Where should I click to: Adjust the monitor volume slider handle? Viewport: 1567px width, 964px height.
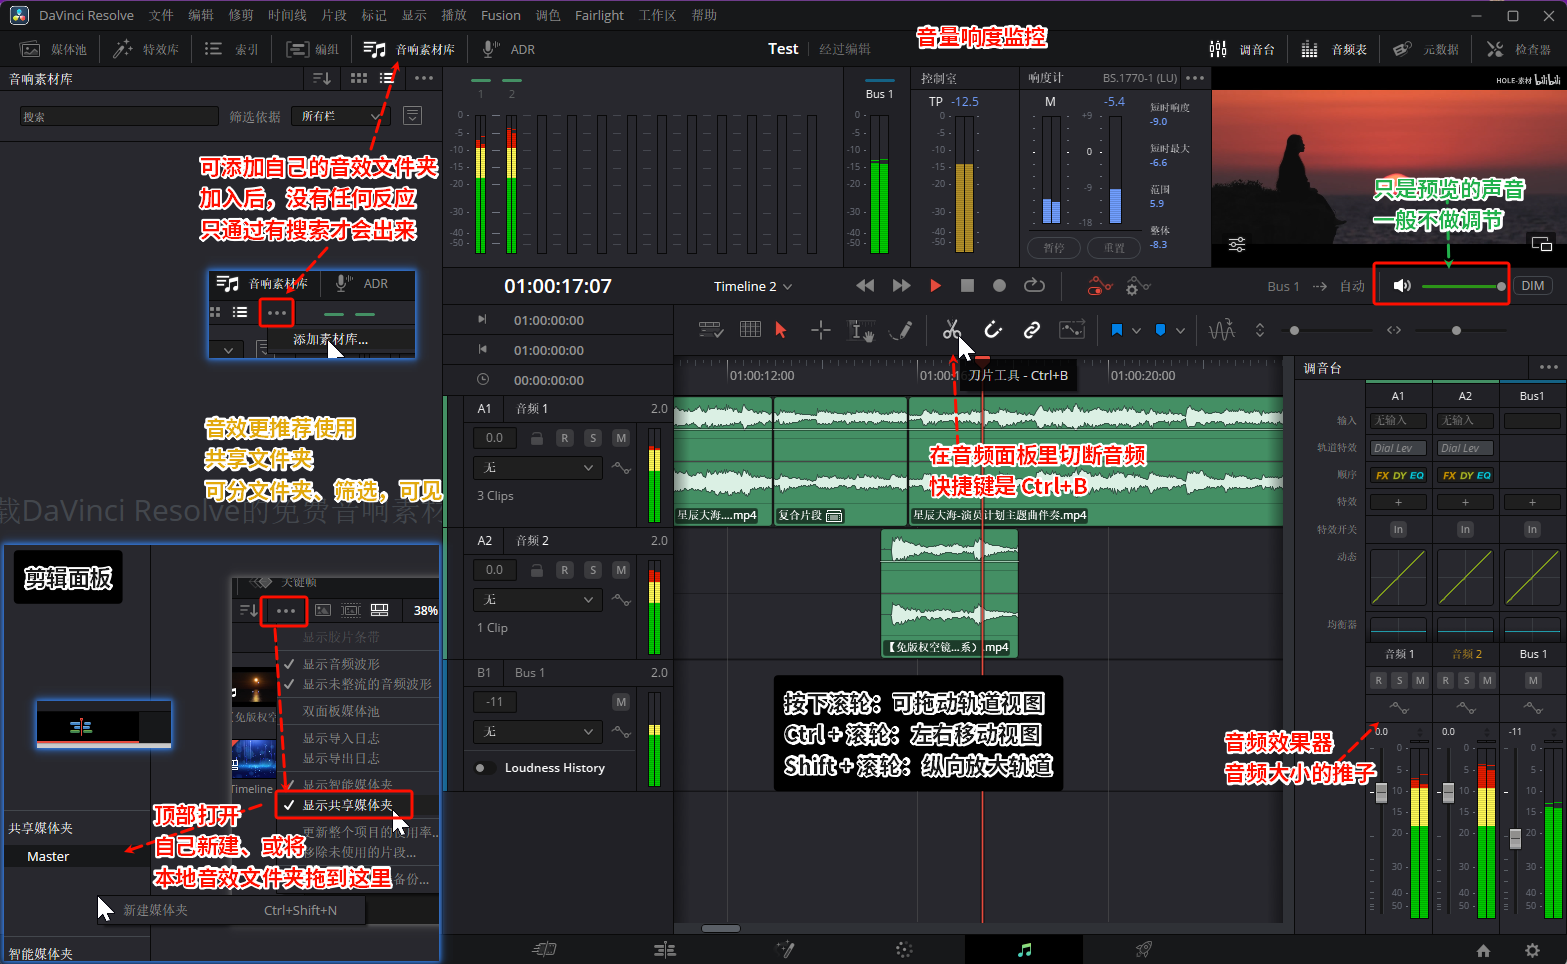pyautogui.click(x=1501, y=286)
